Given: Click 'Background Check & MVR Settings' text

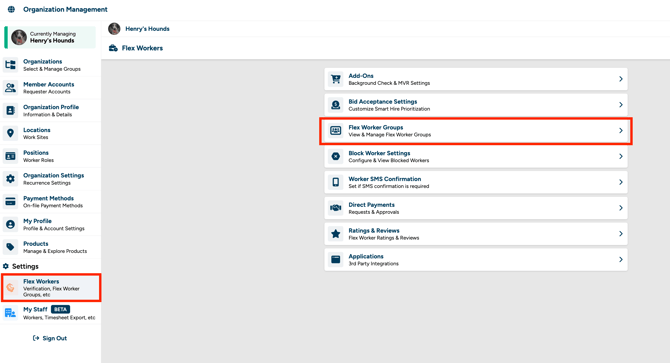Looking at the screenshot, I should [389, 83].
